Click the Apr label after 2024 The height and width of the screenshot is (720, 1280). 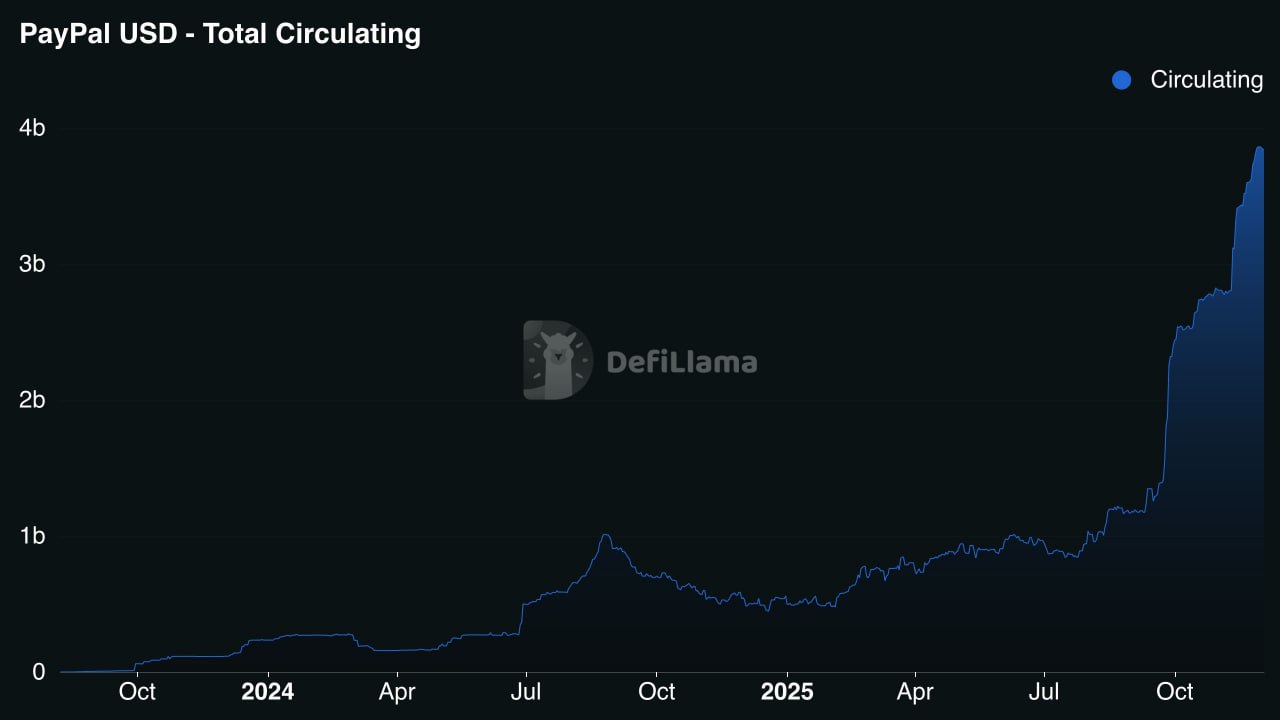[x=397, y=692]
